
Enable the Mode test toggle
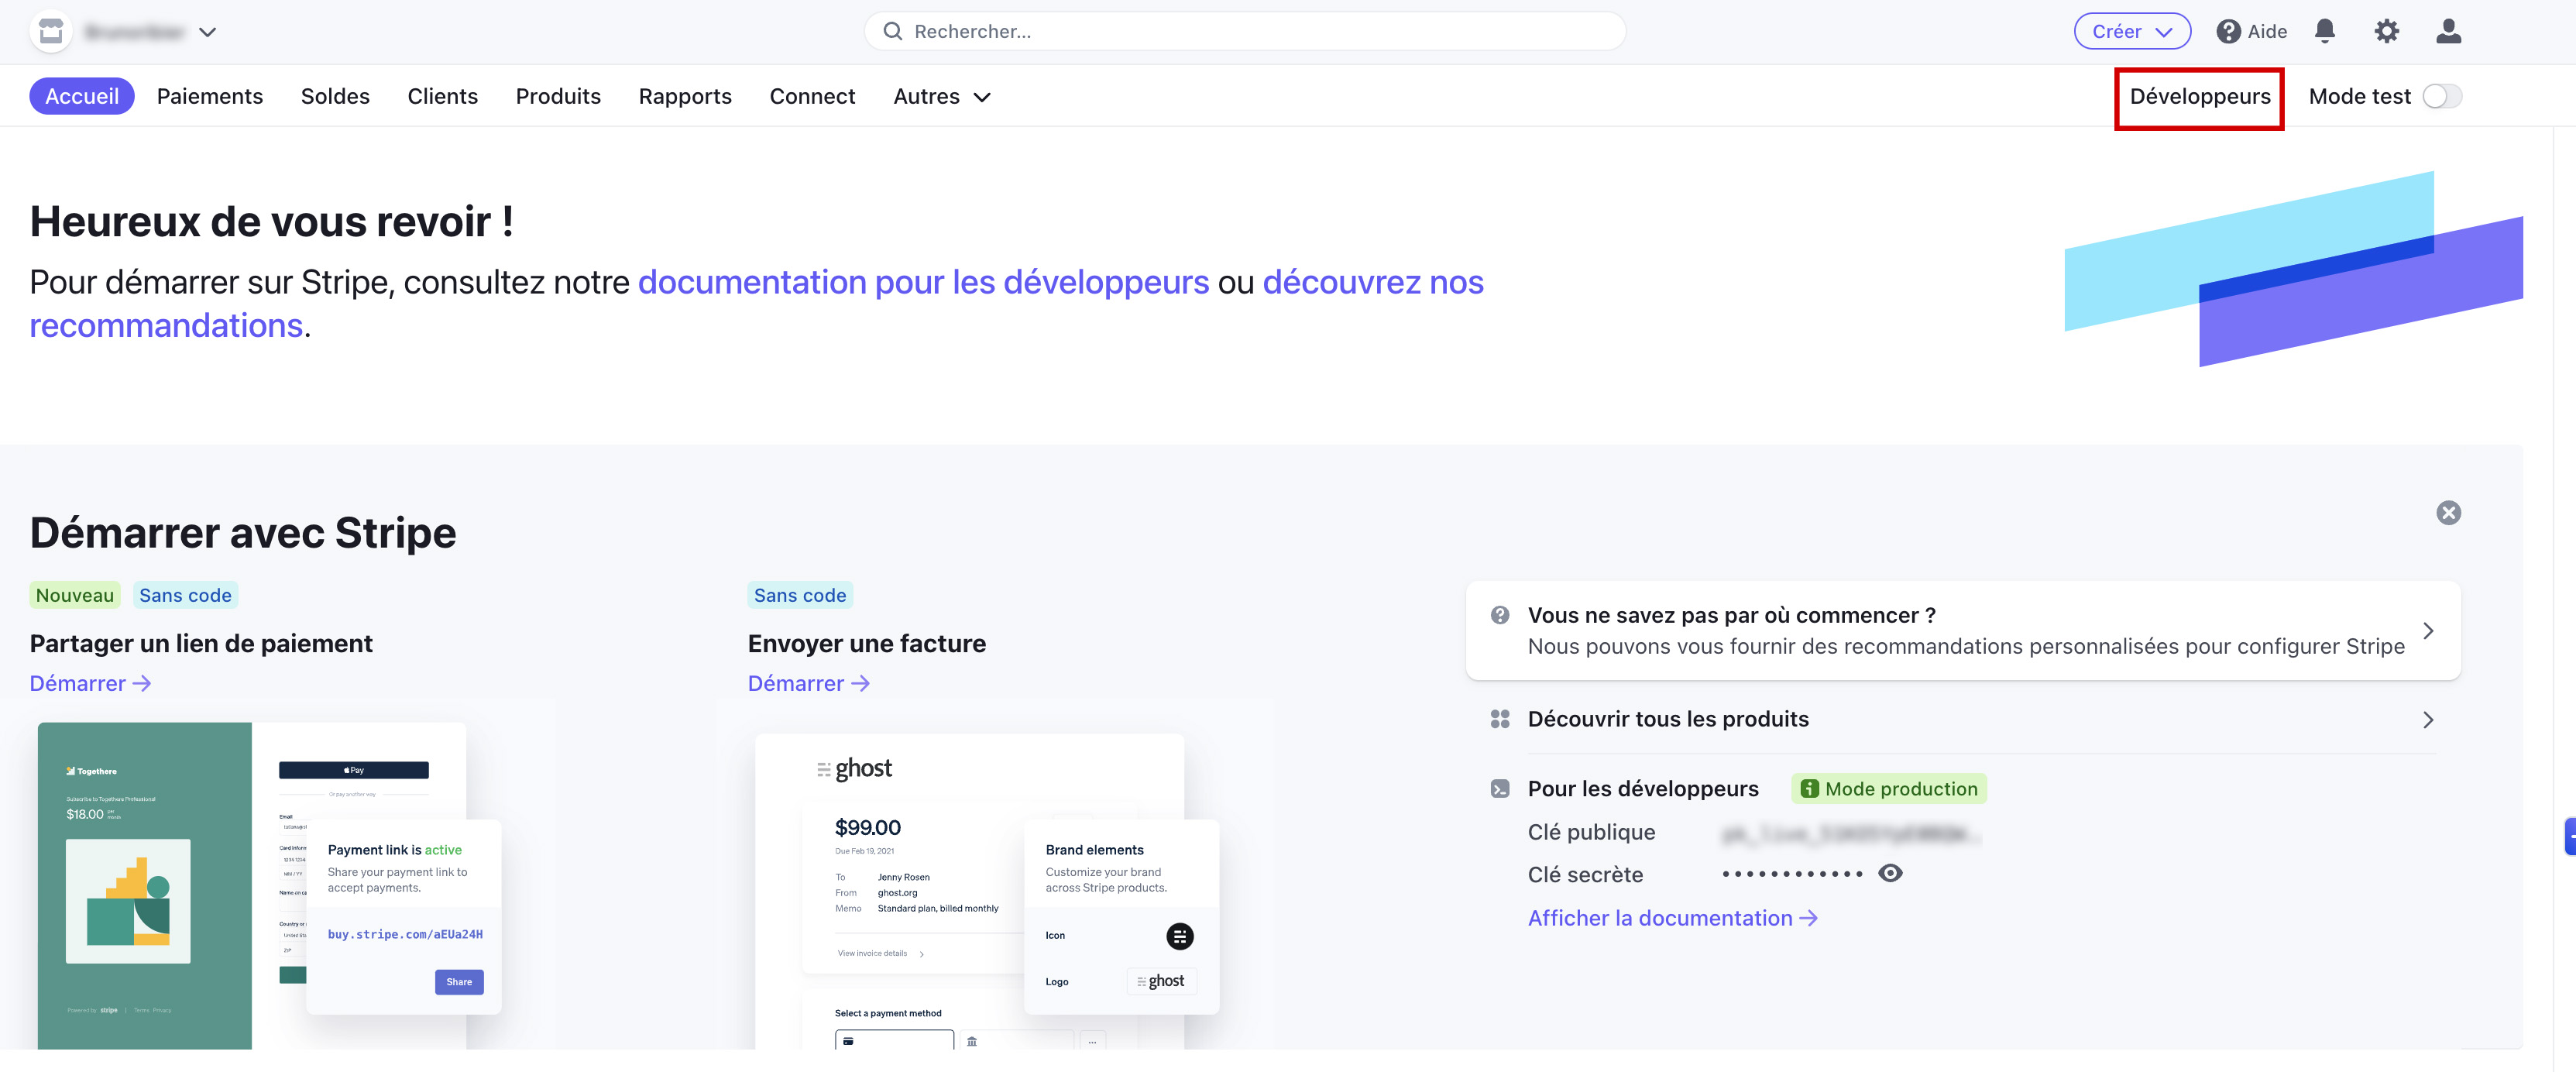2441,96
